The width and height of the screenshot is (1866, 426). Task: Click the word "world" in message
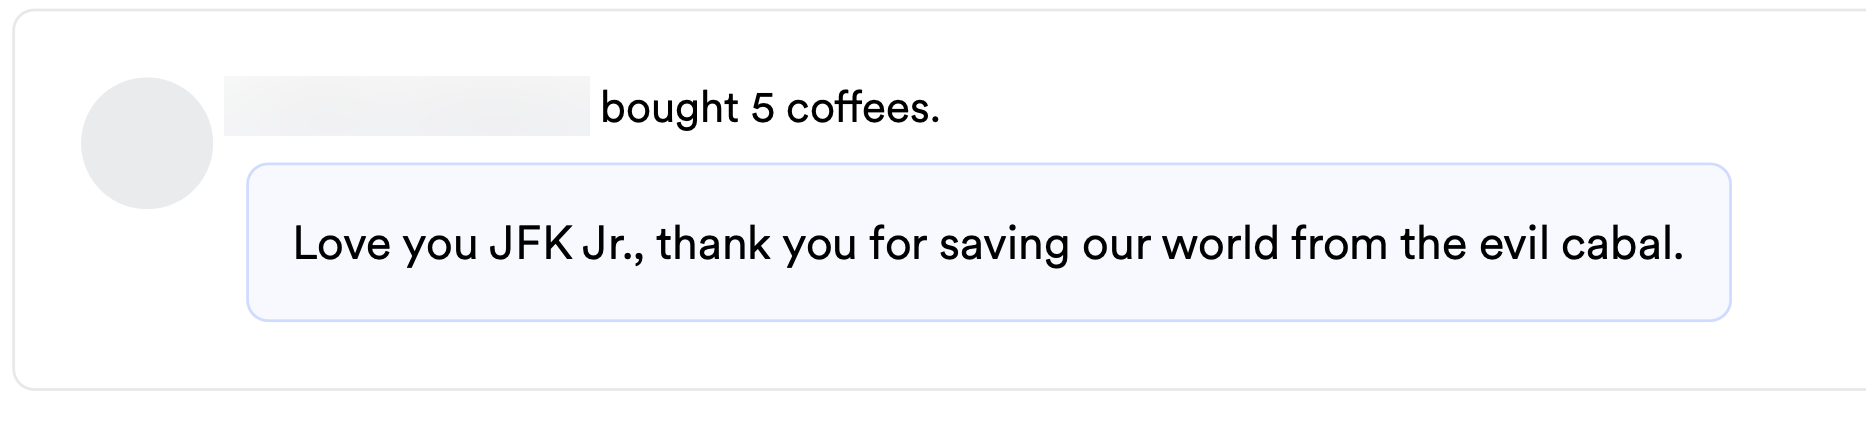tap(1220, 244)
